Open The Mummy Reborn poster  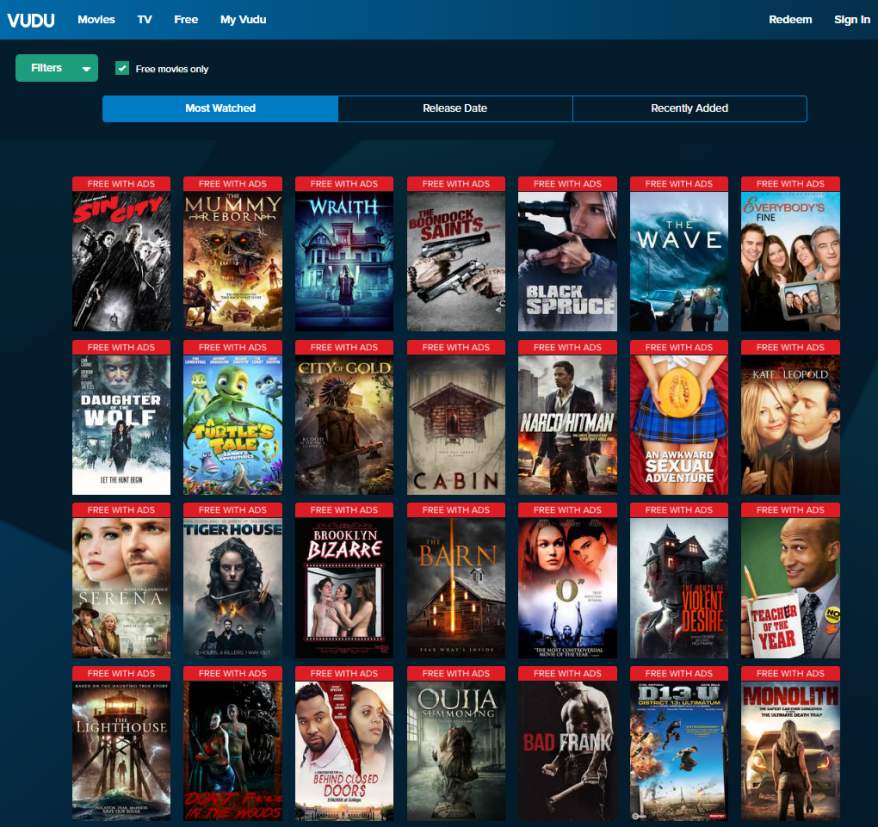click(x=232, y=254)
